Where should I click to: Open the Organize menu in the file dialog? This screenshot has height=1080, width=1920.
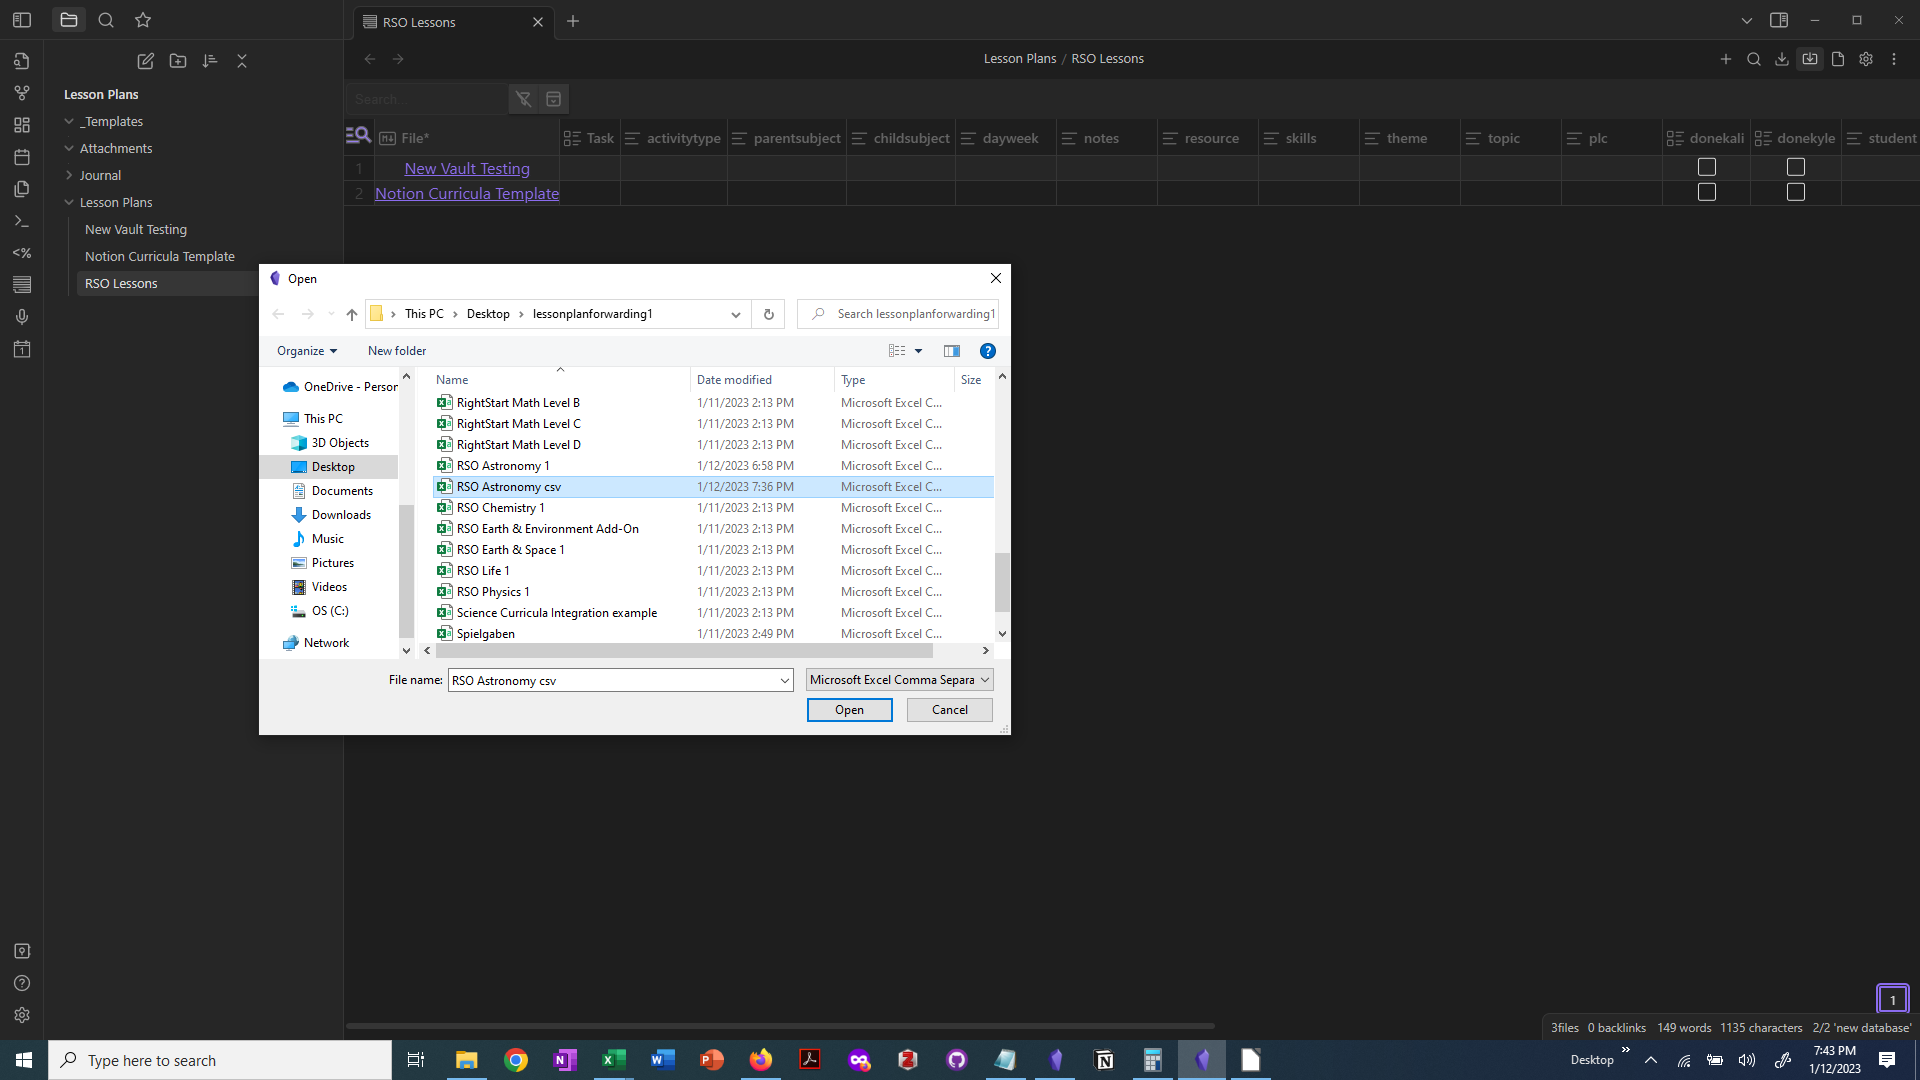tap(306, 350)
